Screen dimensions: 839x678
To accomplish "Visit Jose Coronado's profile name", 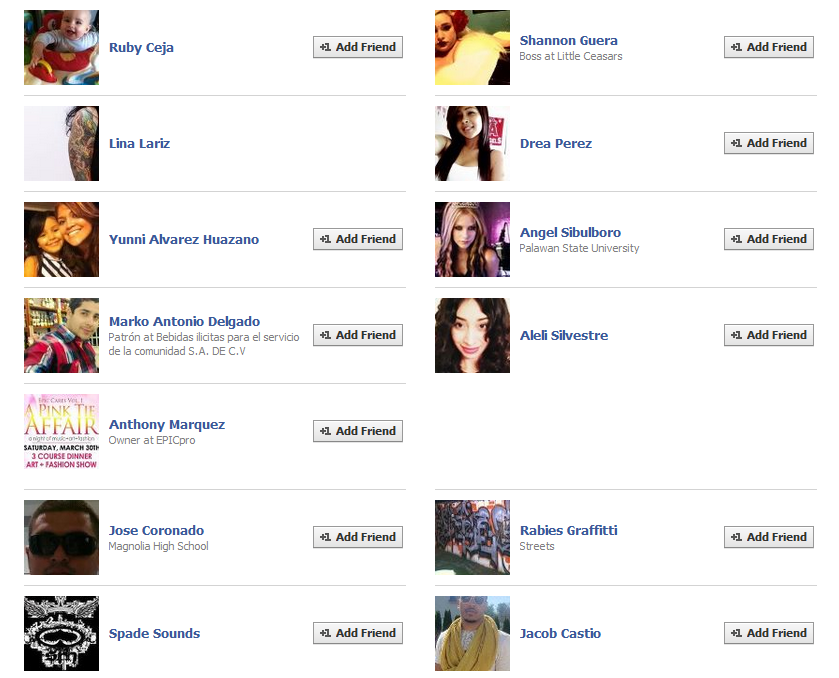I will coord(156,530).
